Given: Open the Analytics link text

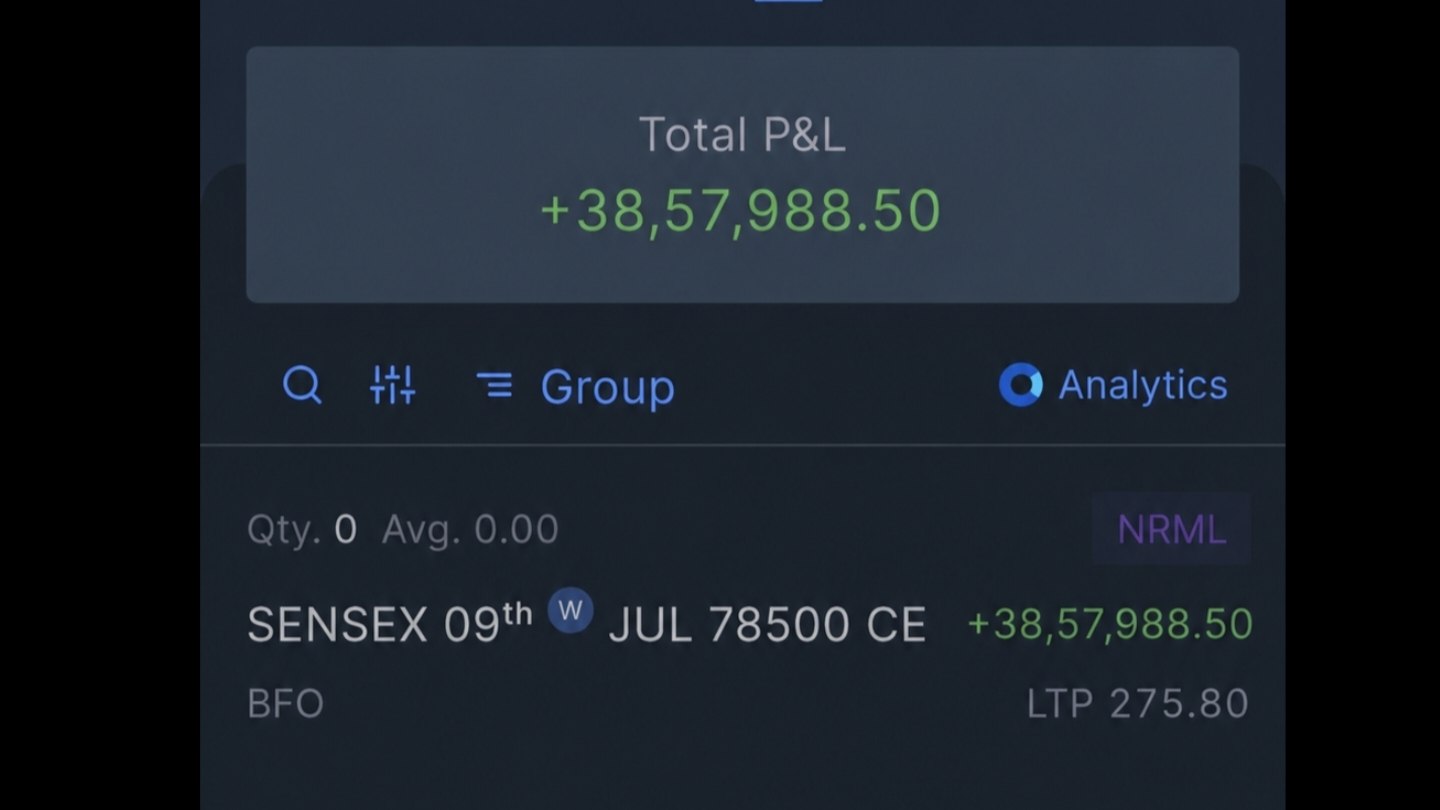Looking at the screenshot, I should tap(1143, 385).
